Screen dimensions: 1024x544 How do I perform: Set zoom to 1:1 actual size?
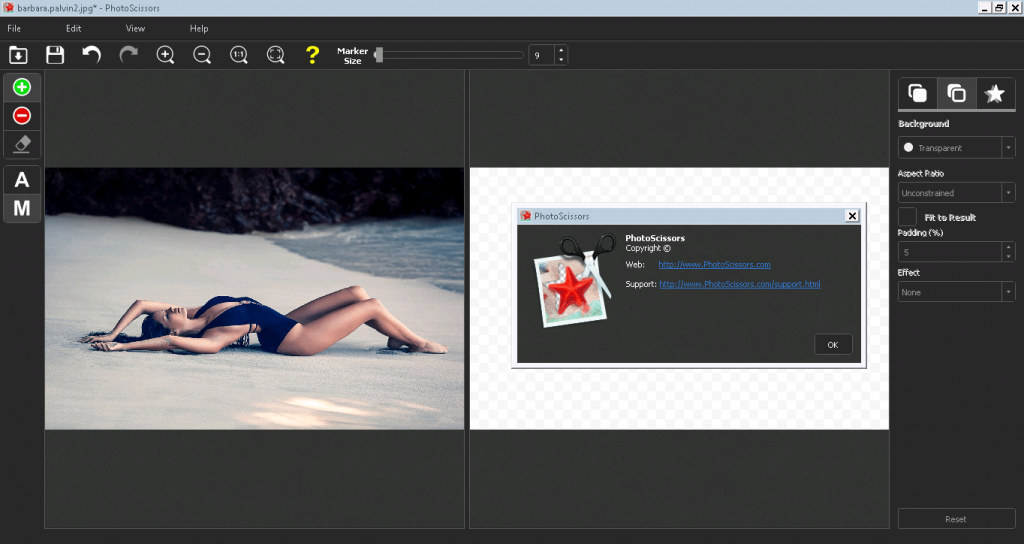click(x=239, y=55)
